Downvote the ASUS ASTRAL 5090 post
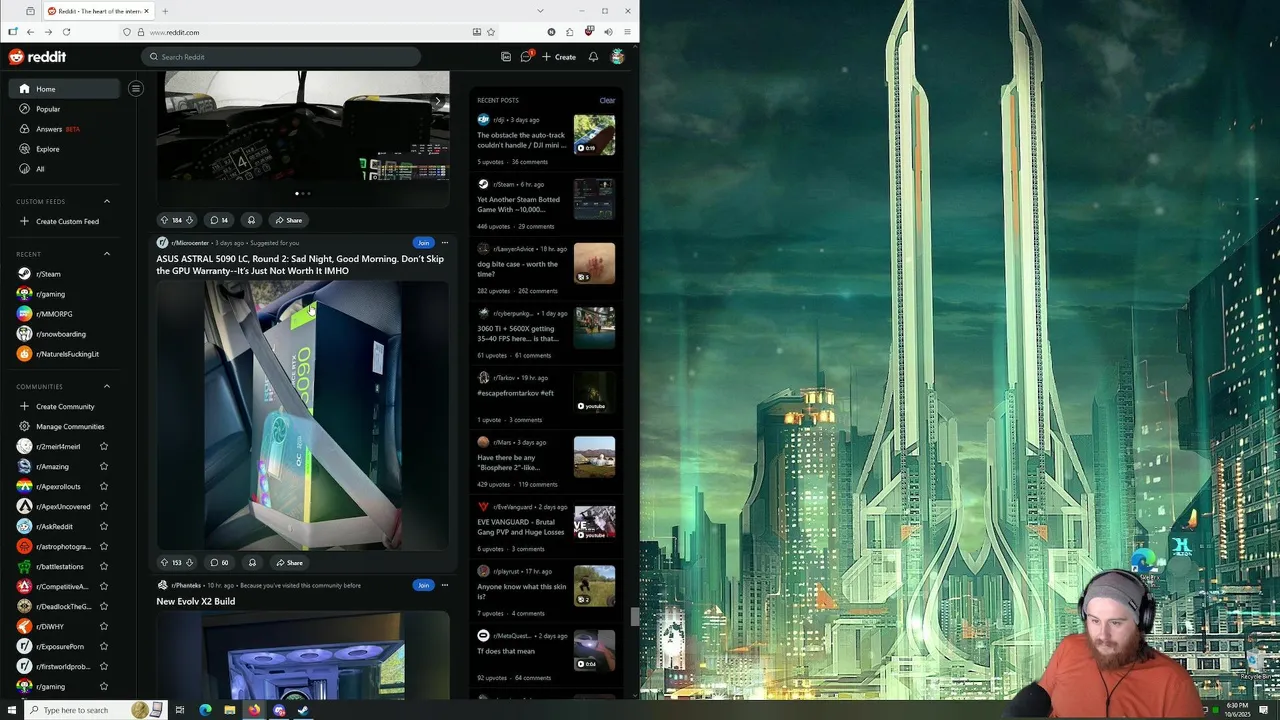The image size is (1280, 720). pyautogui.click(x=189, y=563)
